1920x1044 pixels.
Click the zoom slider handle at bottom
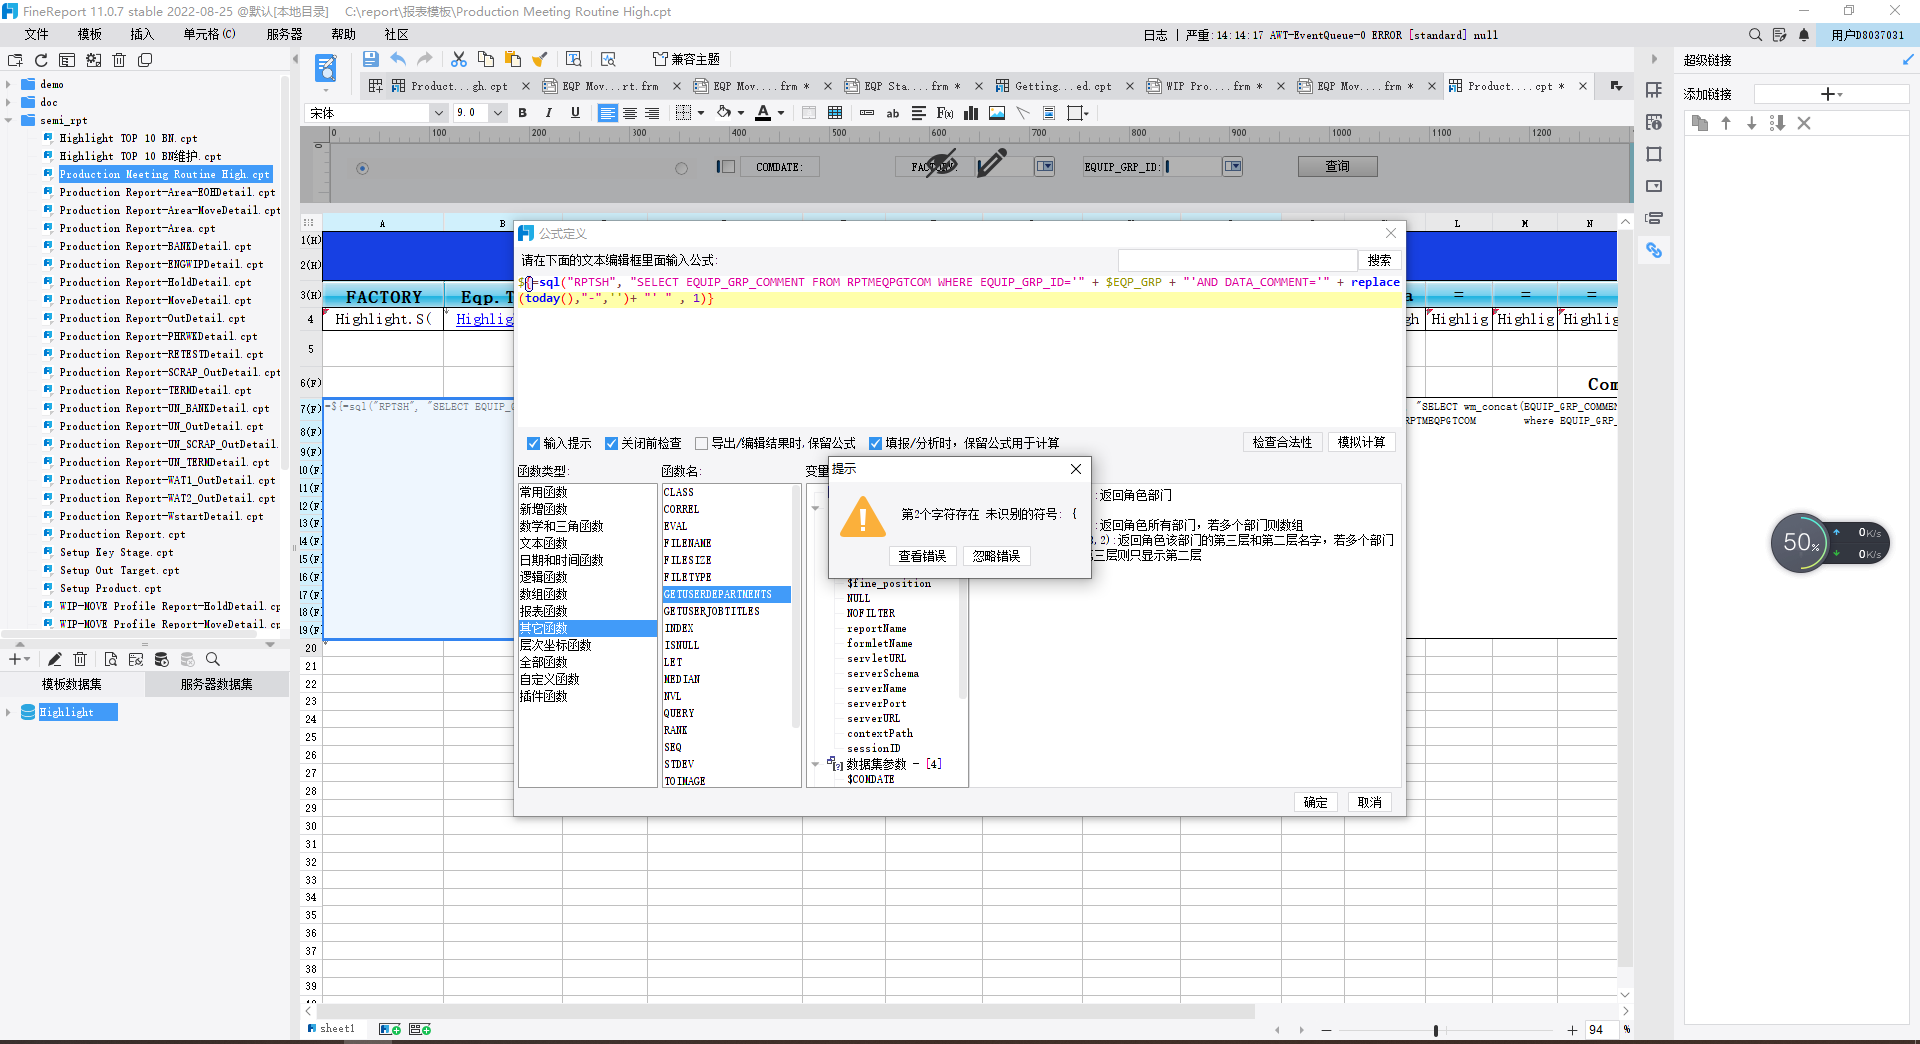tap(1436, 1030)
